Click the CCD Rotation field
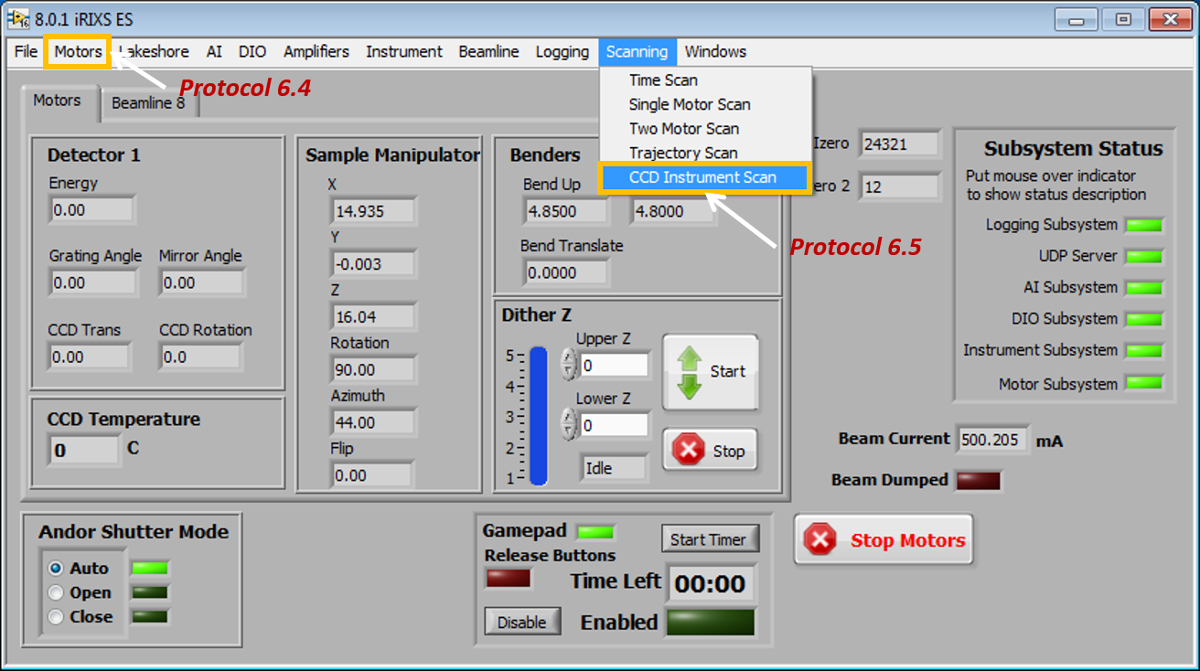This screenshot has width=1200, height=671. [200, 357]
